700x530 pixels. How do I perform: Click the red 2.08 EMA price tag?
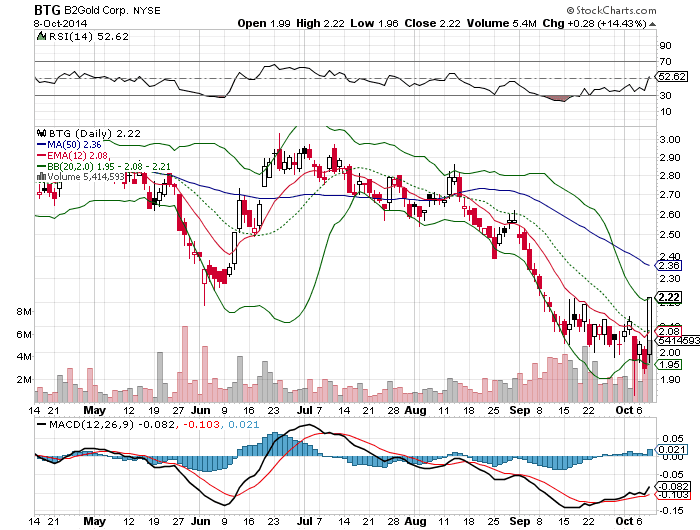[668, 331]
